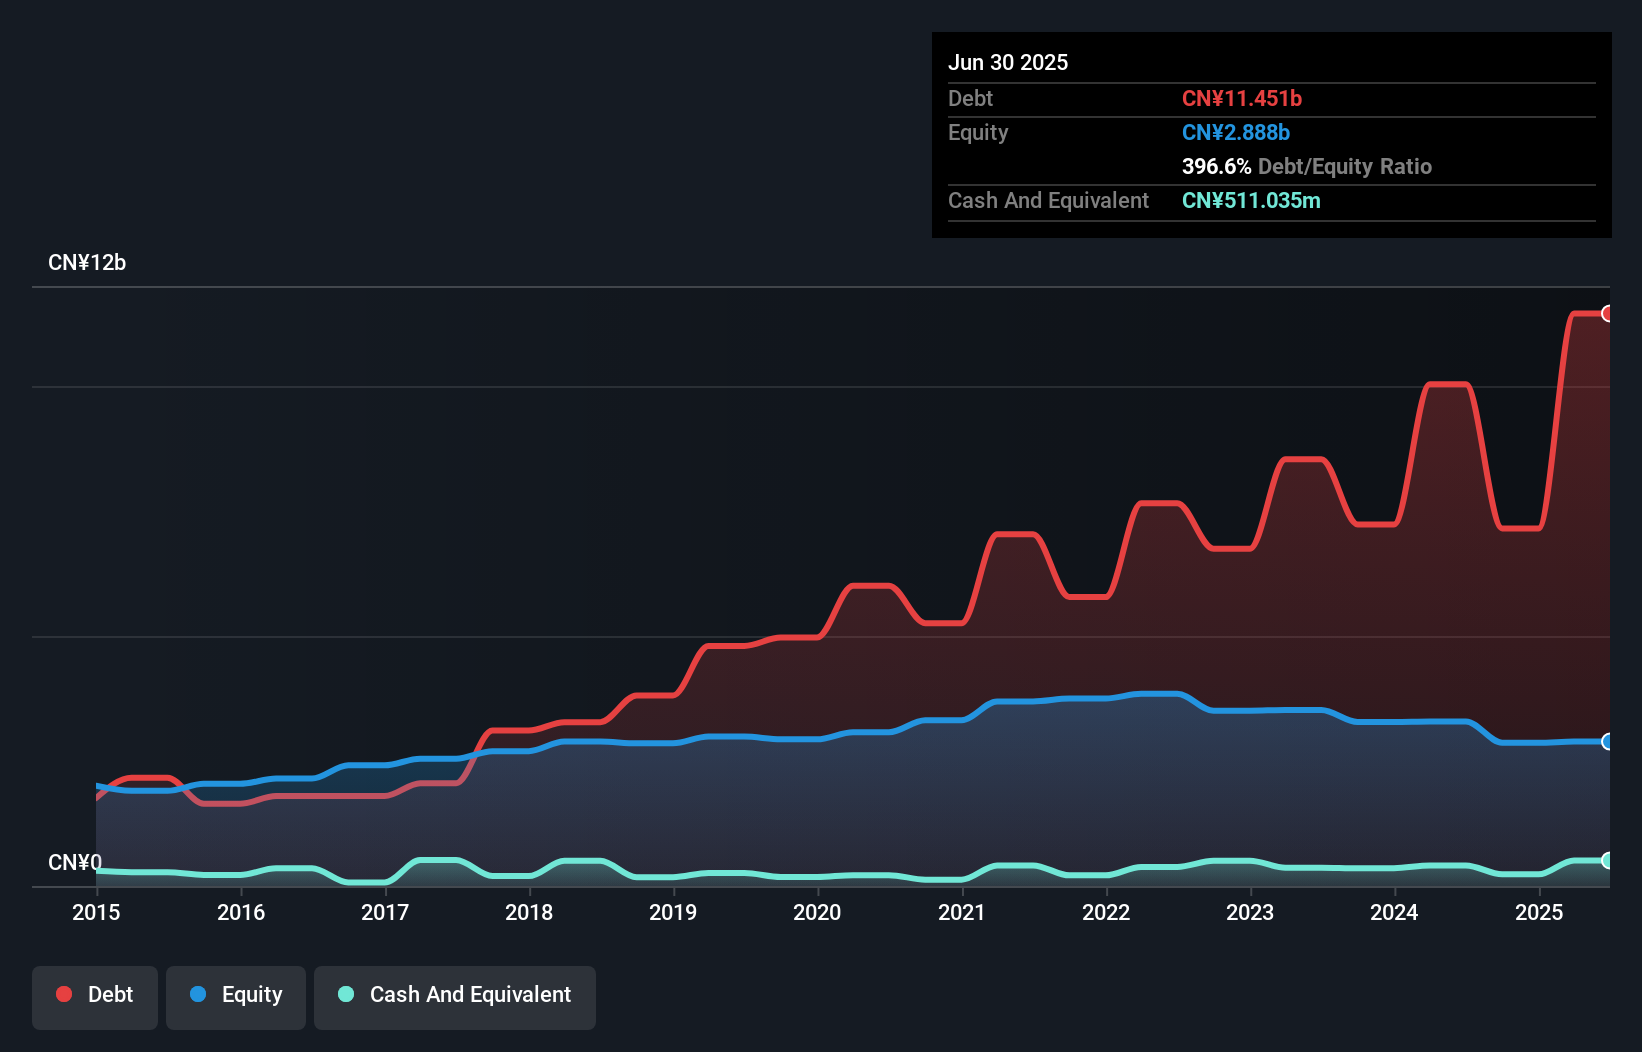
Task: Select the 2020 label on the time axis
Action: click(817, 912)
